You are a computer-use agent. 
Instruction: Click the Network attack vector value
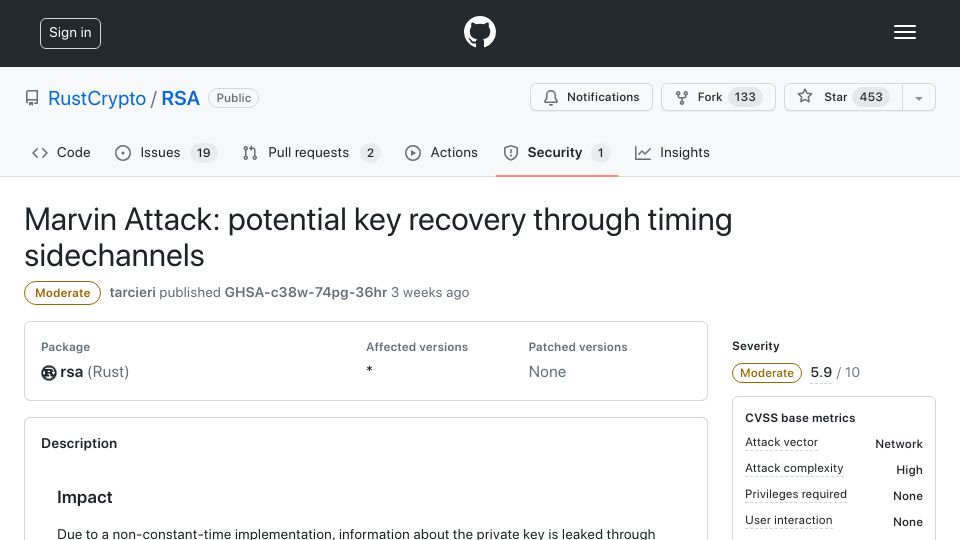pyautogui.click(x=899, y=444)
